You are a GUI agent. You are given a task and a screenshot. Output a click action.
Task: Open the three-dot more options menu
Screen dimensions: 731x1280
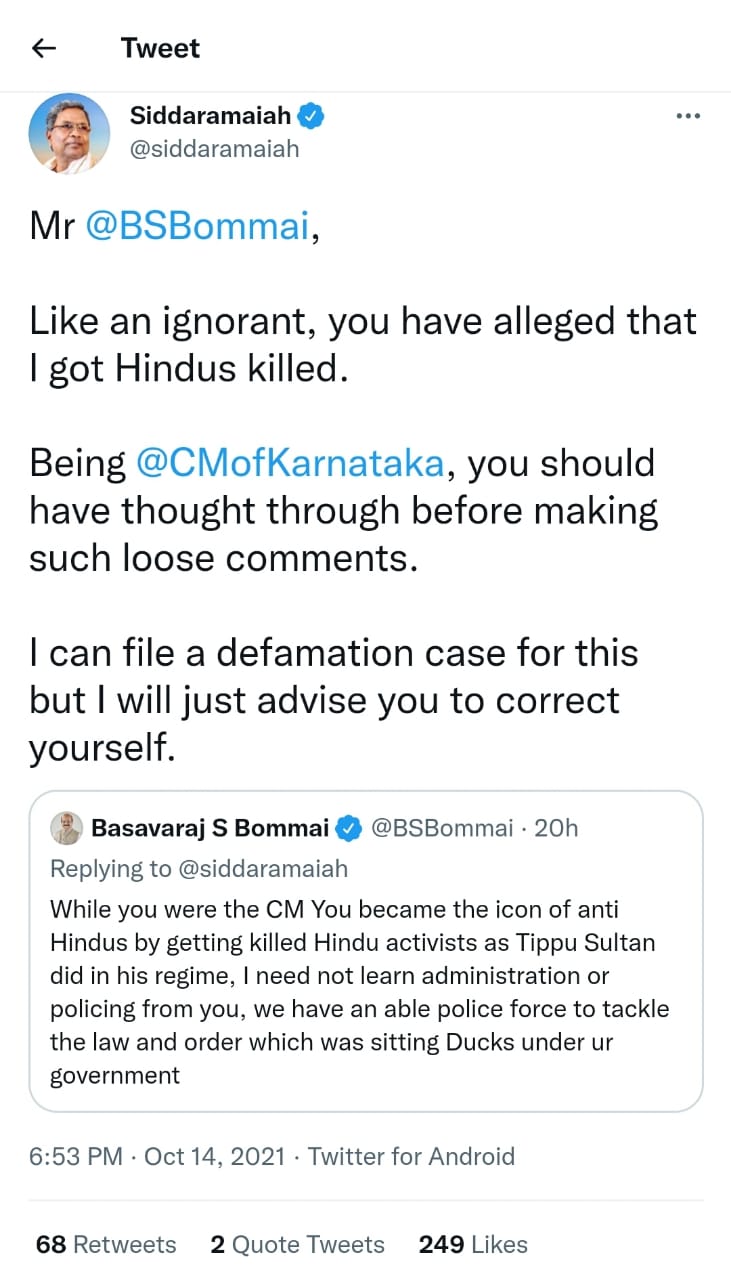tap(688, 117)
